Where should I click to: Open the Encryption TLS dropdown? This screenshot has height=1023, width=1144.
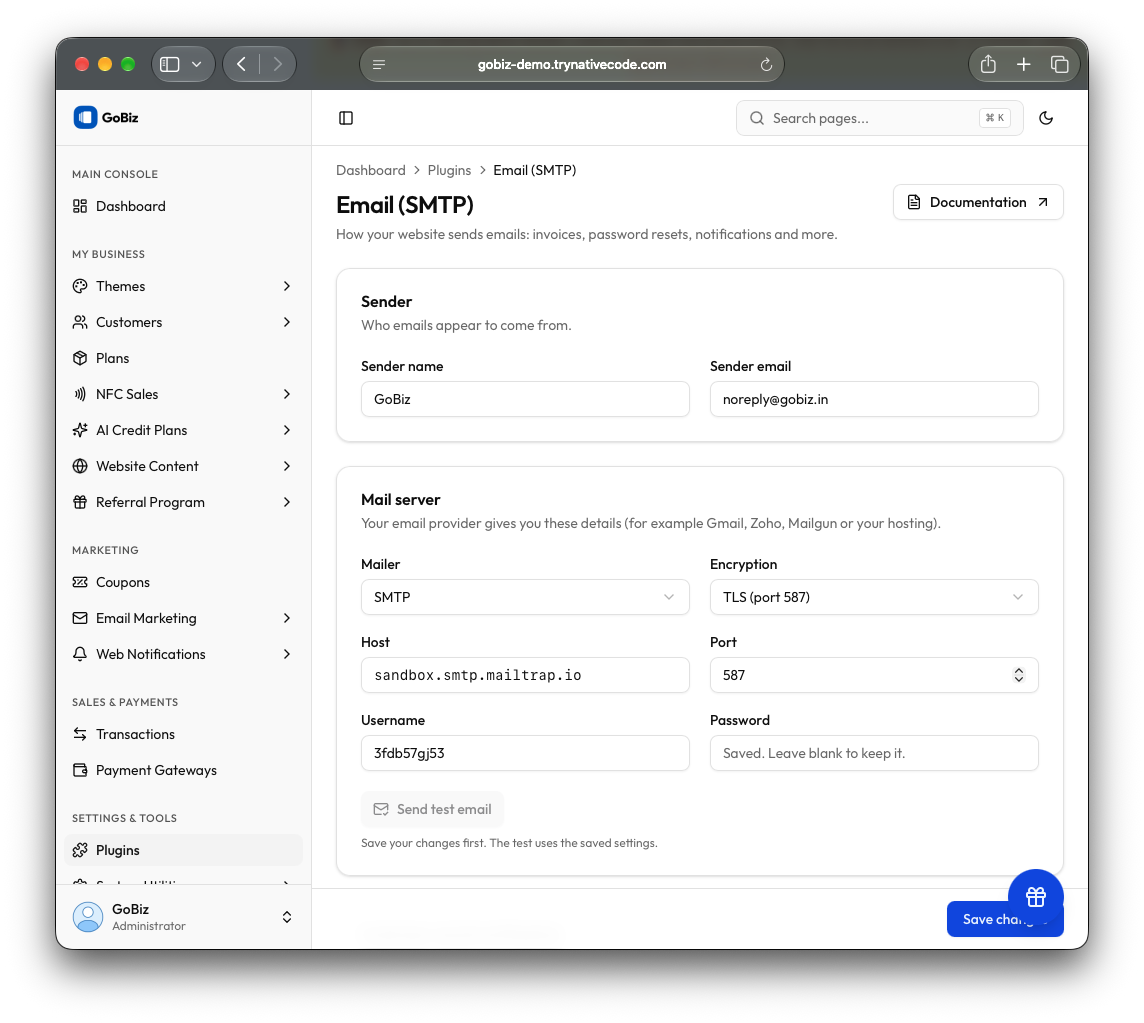874,597
